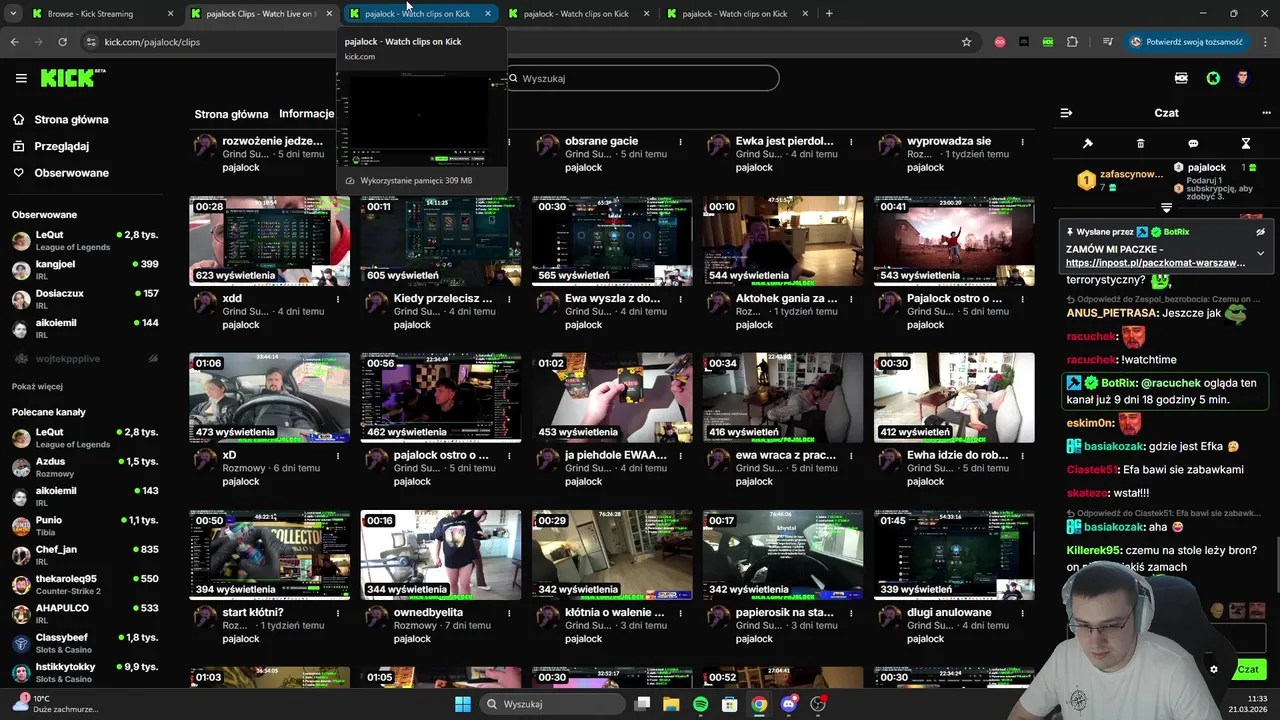Open LeQut channel under Obserwowane
Image resolution: width=1280 pixels, height=720 pixels.
tap(85, 240)
